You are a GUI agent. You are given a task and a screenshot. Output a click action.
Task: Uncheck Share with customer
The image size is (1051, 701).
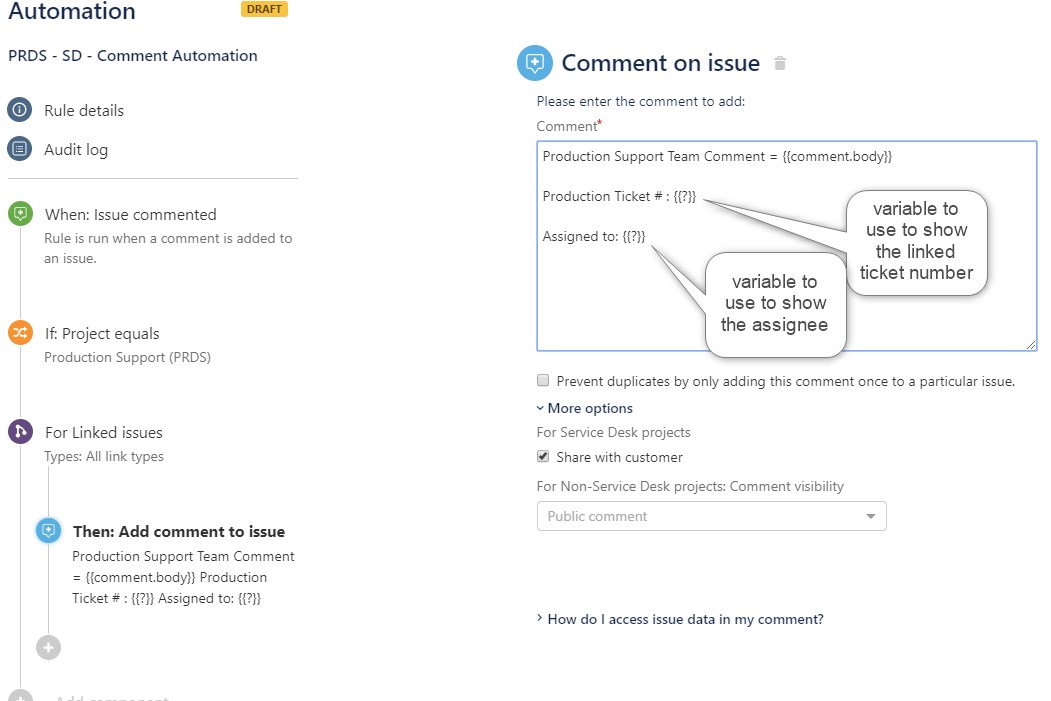[x=543, y=456]
